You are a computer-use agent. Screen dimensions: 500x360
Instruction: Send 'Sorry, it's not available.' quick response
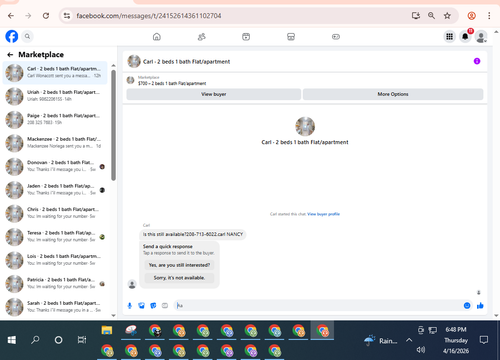179,278
